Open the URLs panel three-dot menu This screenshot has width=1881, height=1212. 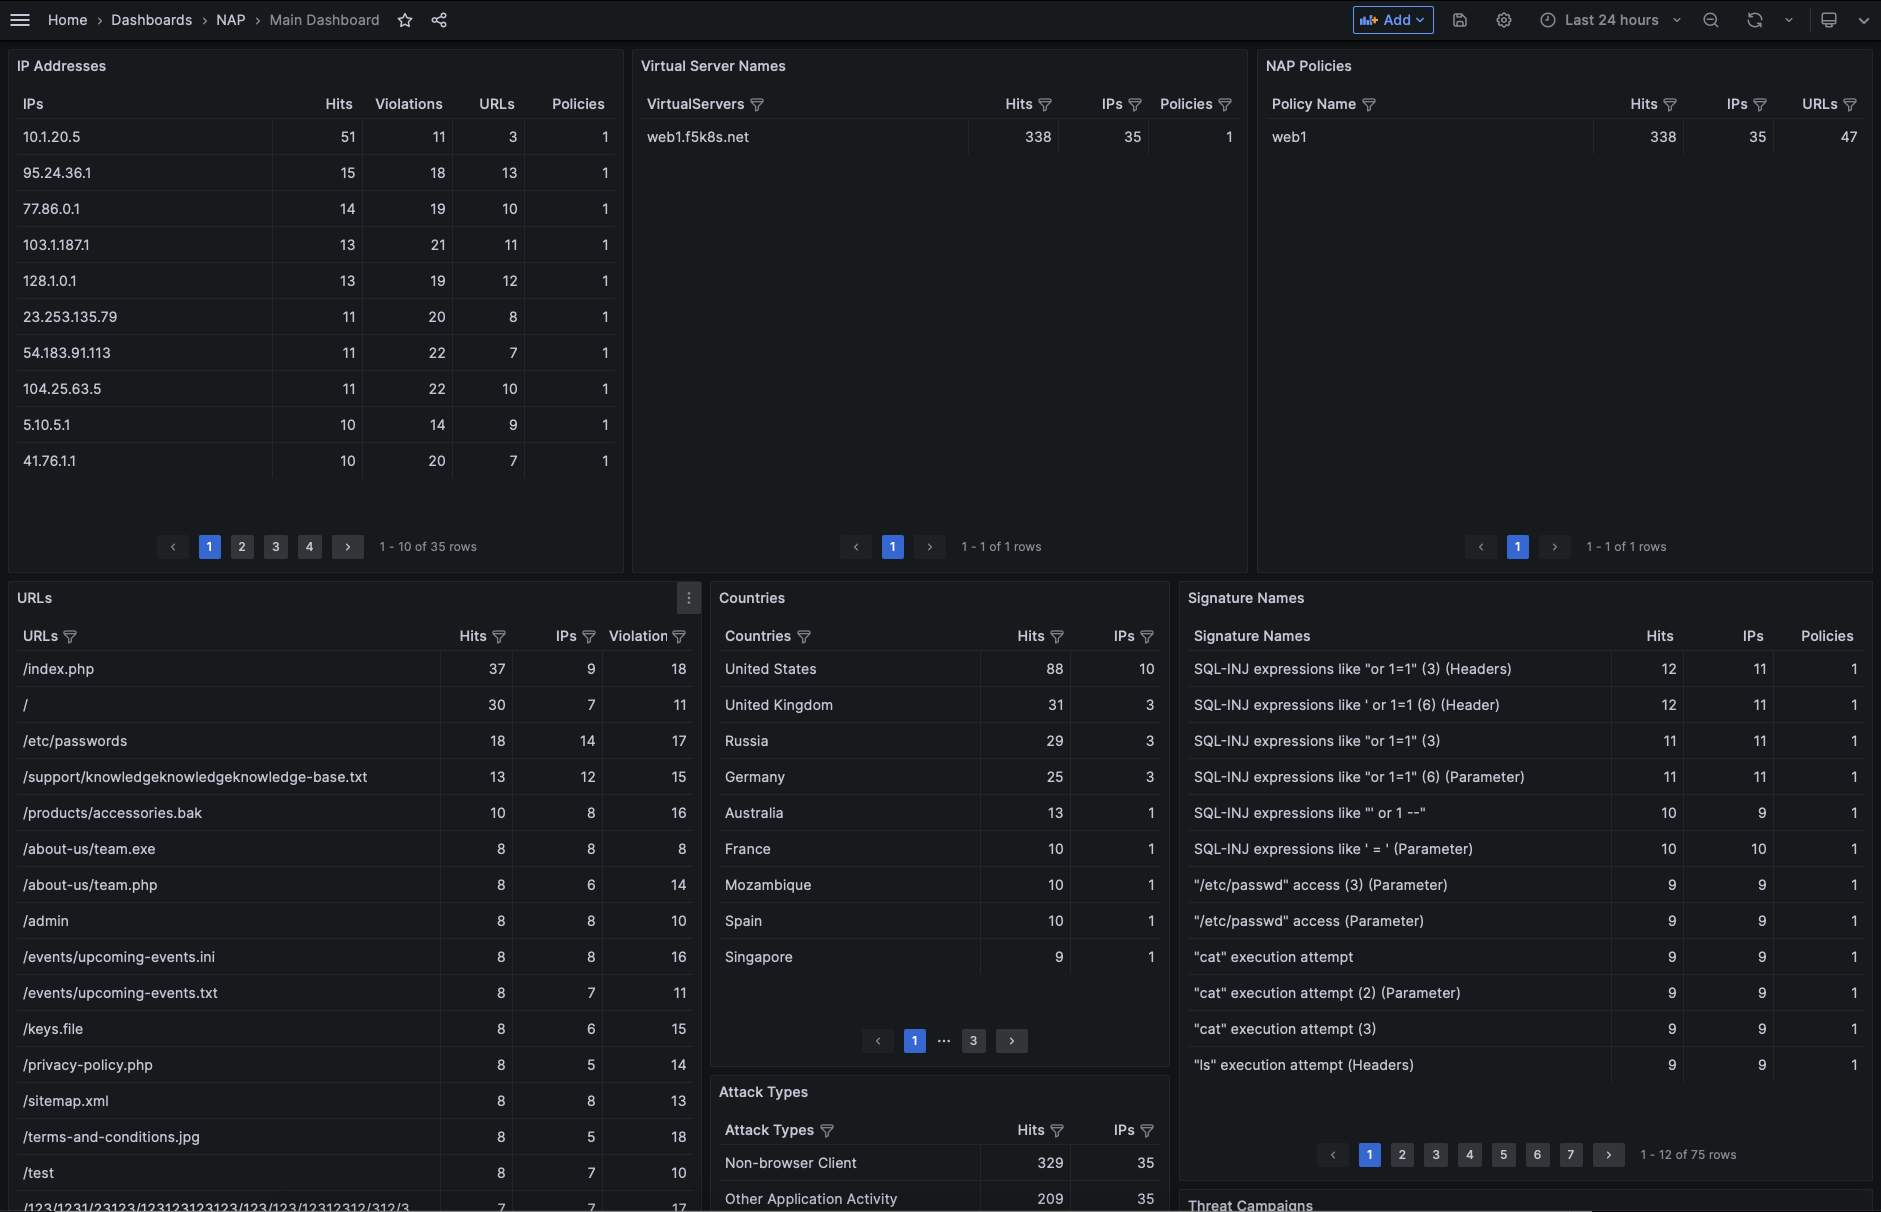coord(689,598)
